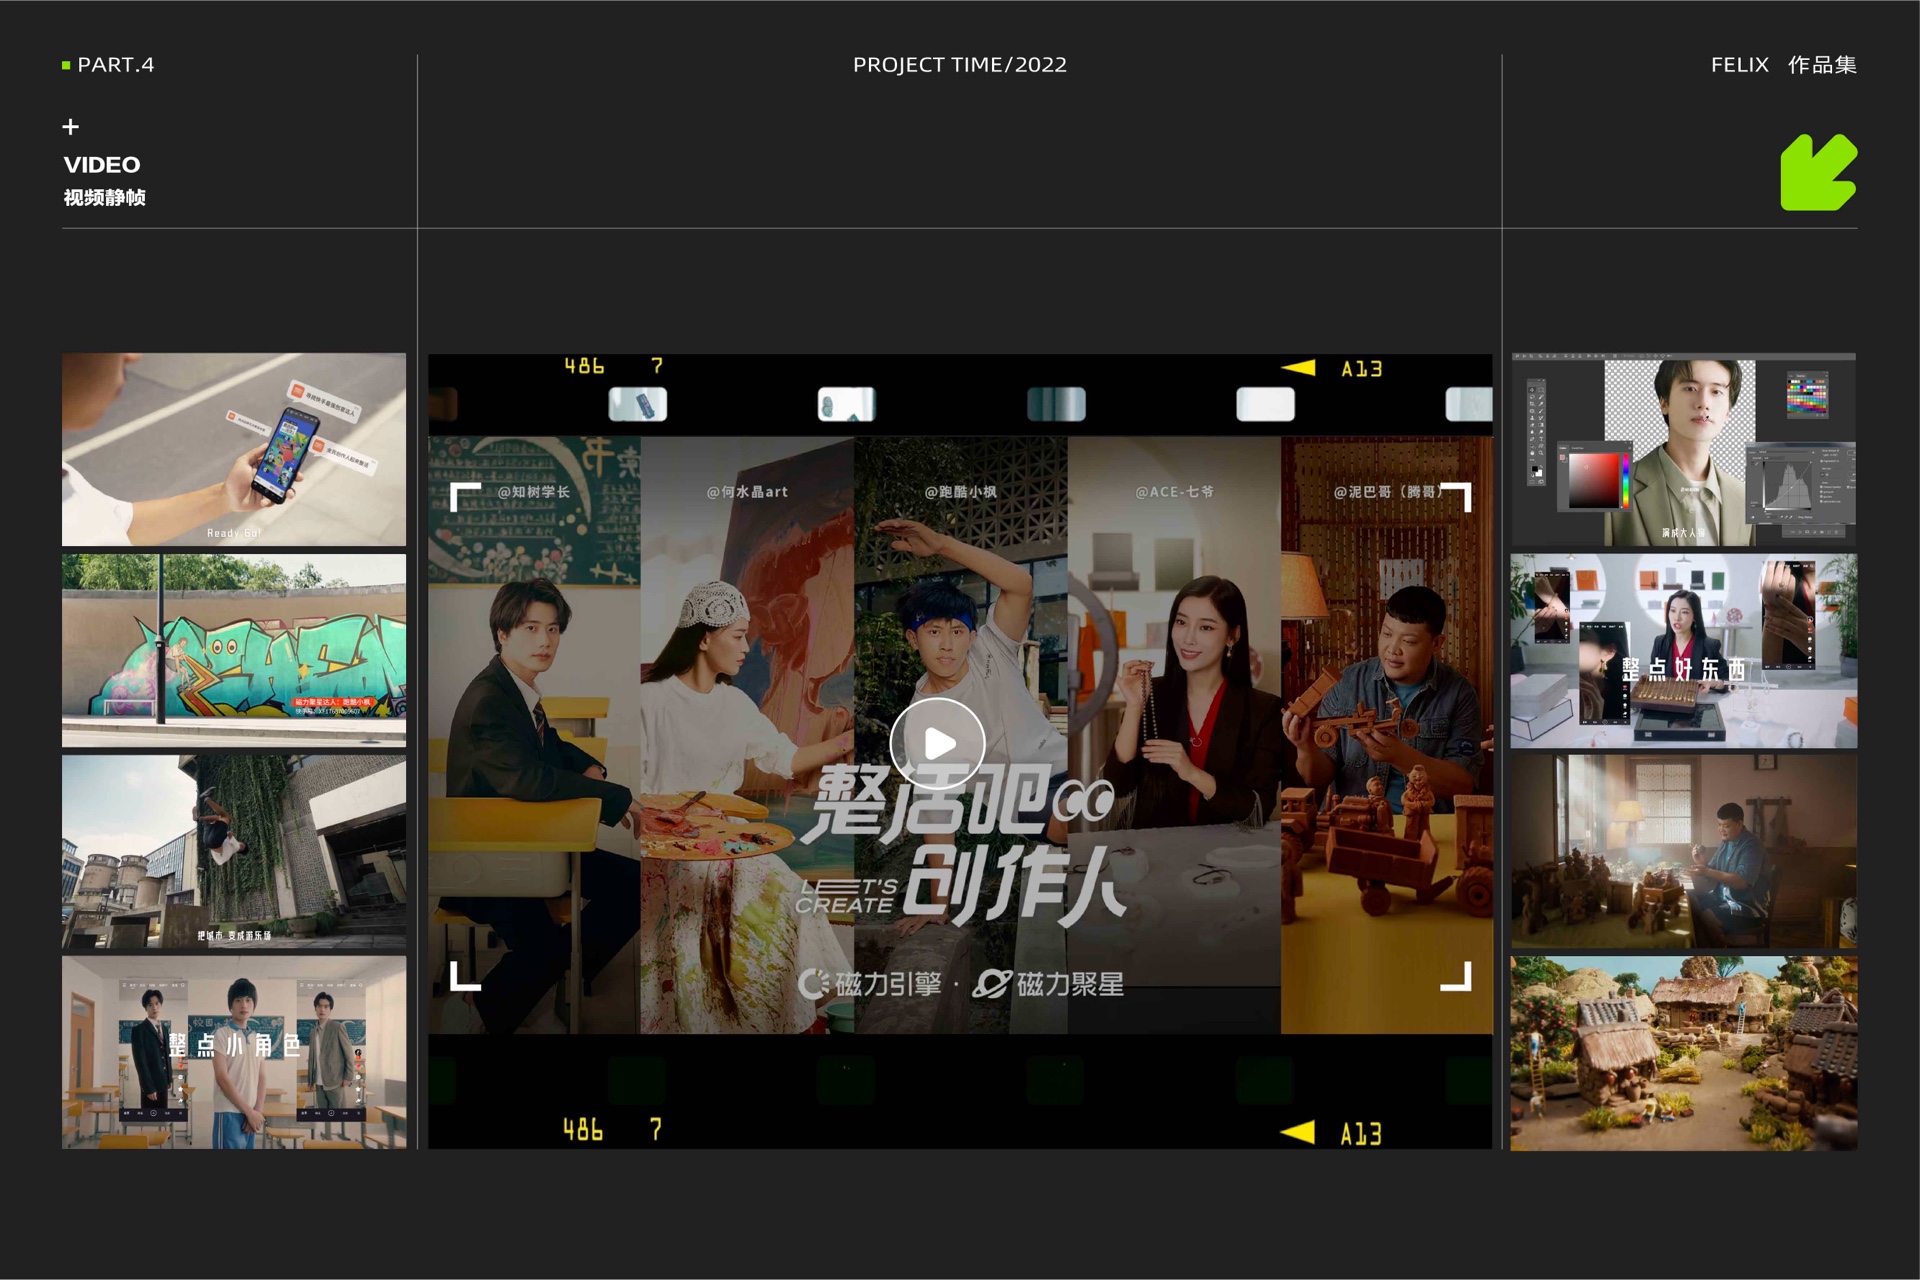Click the @跑酷小枫 name tag
1920x1280 pixels.
(960, 492)
